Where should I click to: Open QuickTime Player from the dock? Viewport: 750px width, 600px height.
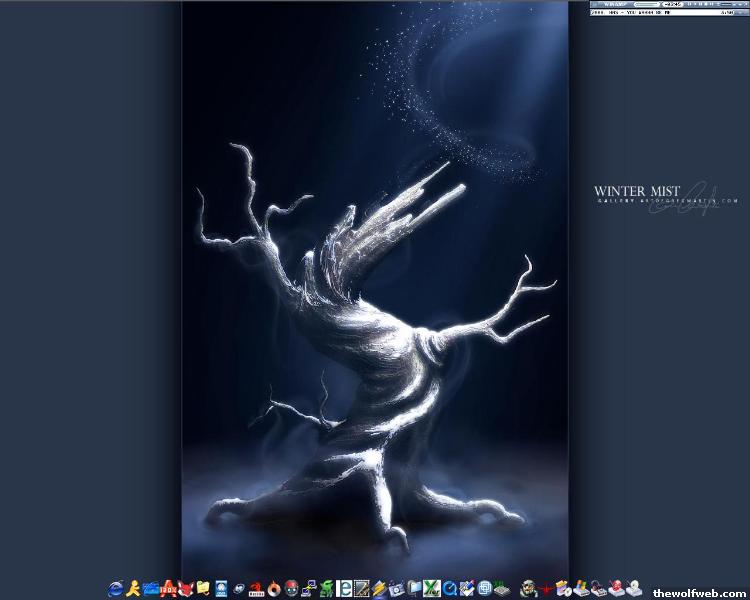click(x=450, y=588)
